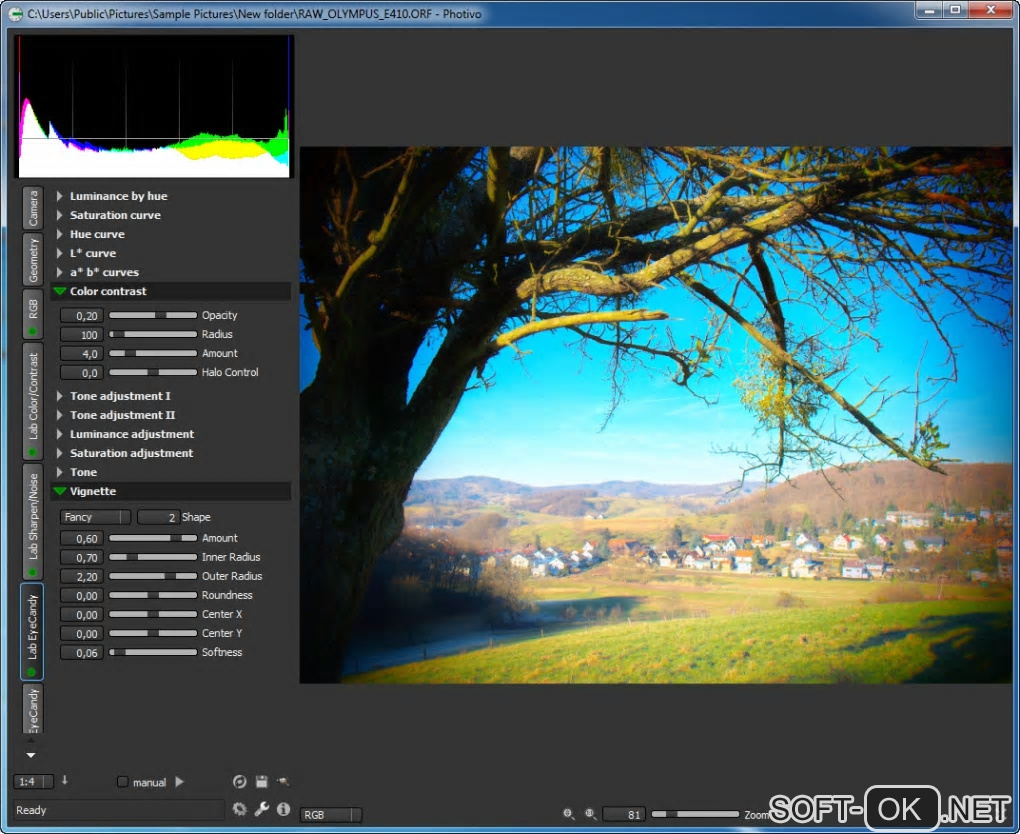
Task: Adjust the Halo Control slider
Action: 153,372
